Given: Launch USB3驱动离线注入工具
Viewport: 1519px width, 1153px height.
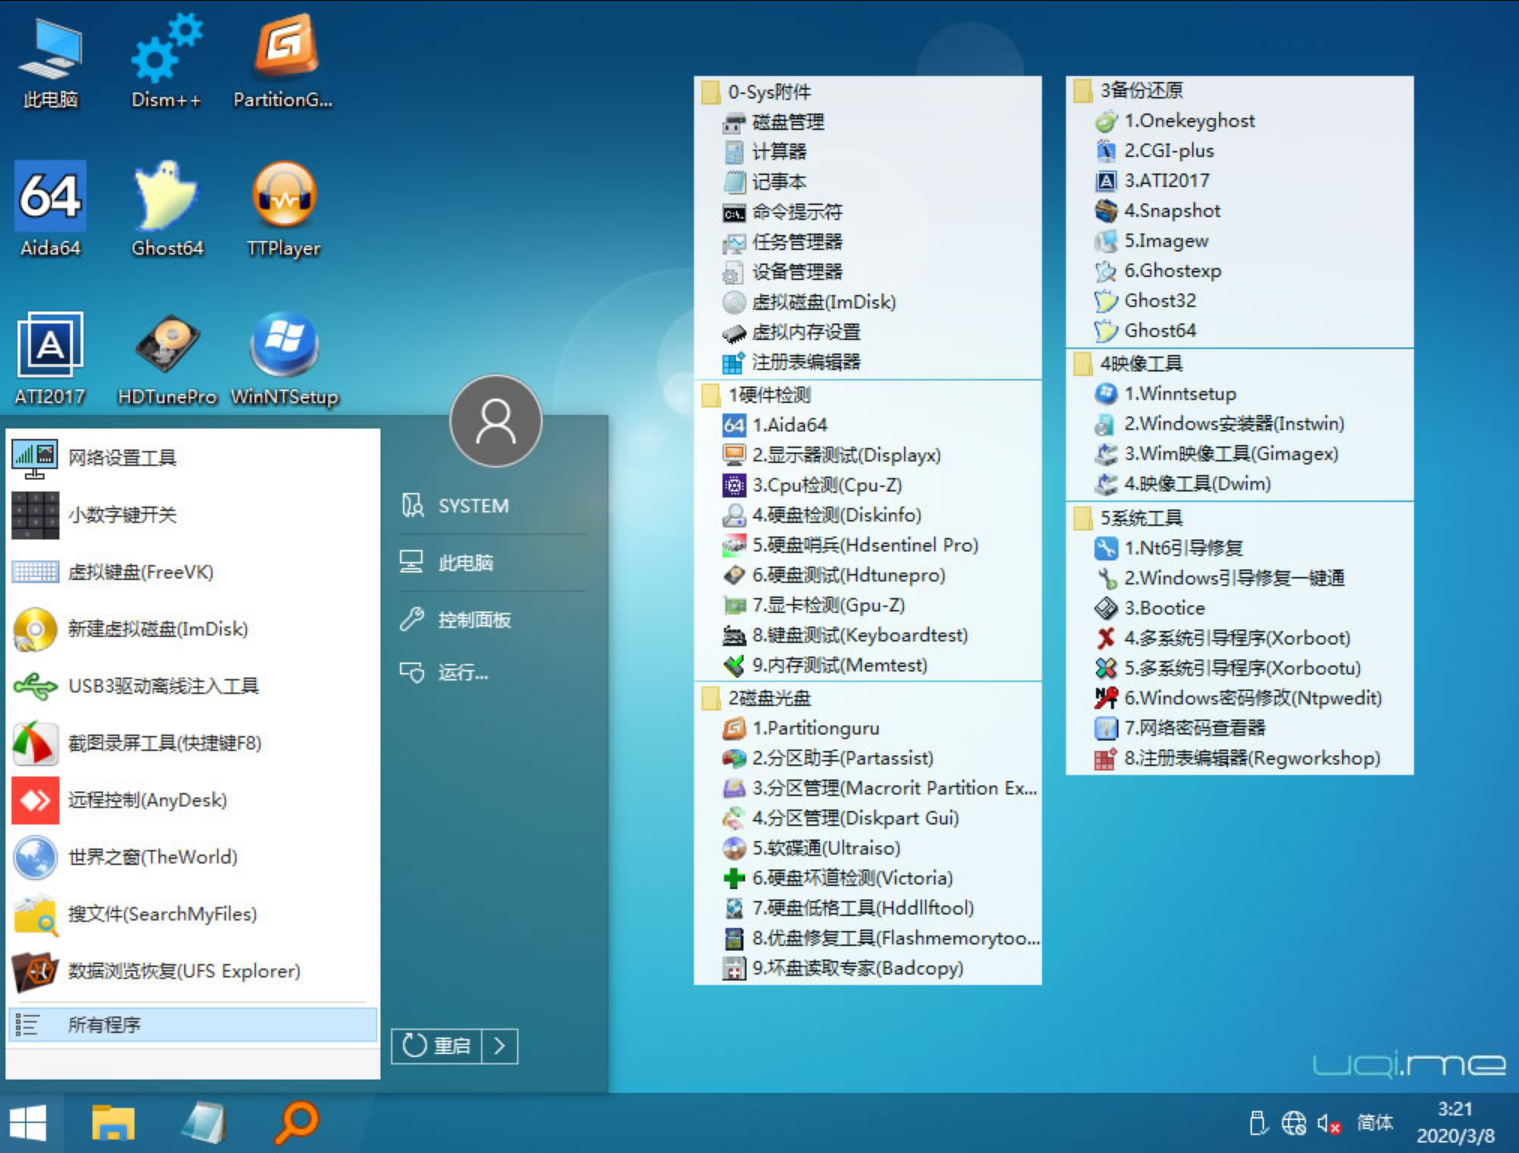Looking at the screenshot, I should click(193, 686).
